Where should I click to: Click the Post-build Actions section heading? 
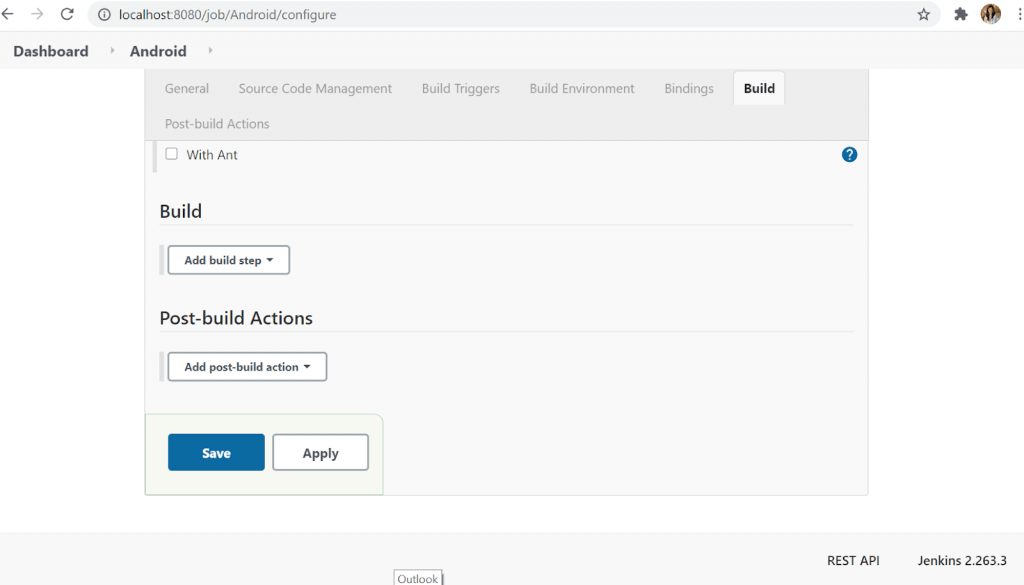point(236,318)
